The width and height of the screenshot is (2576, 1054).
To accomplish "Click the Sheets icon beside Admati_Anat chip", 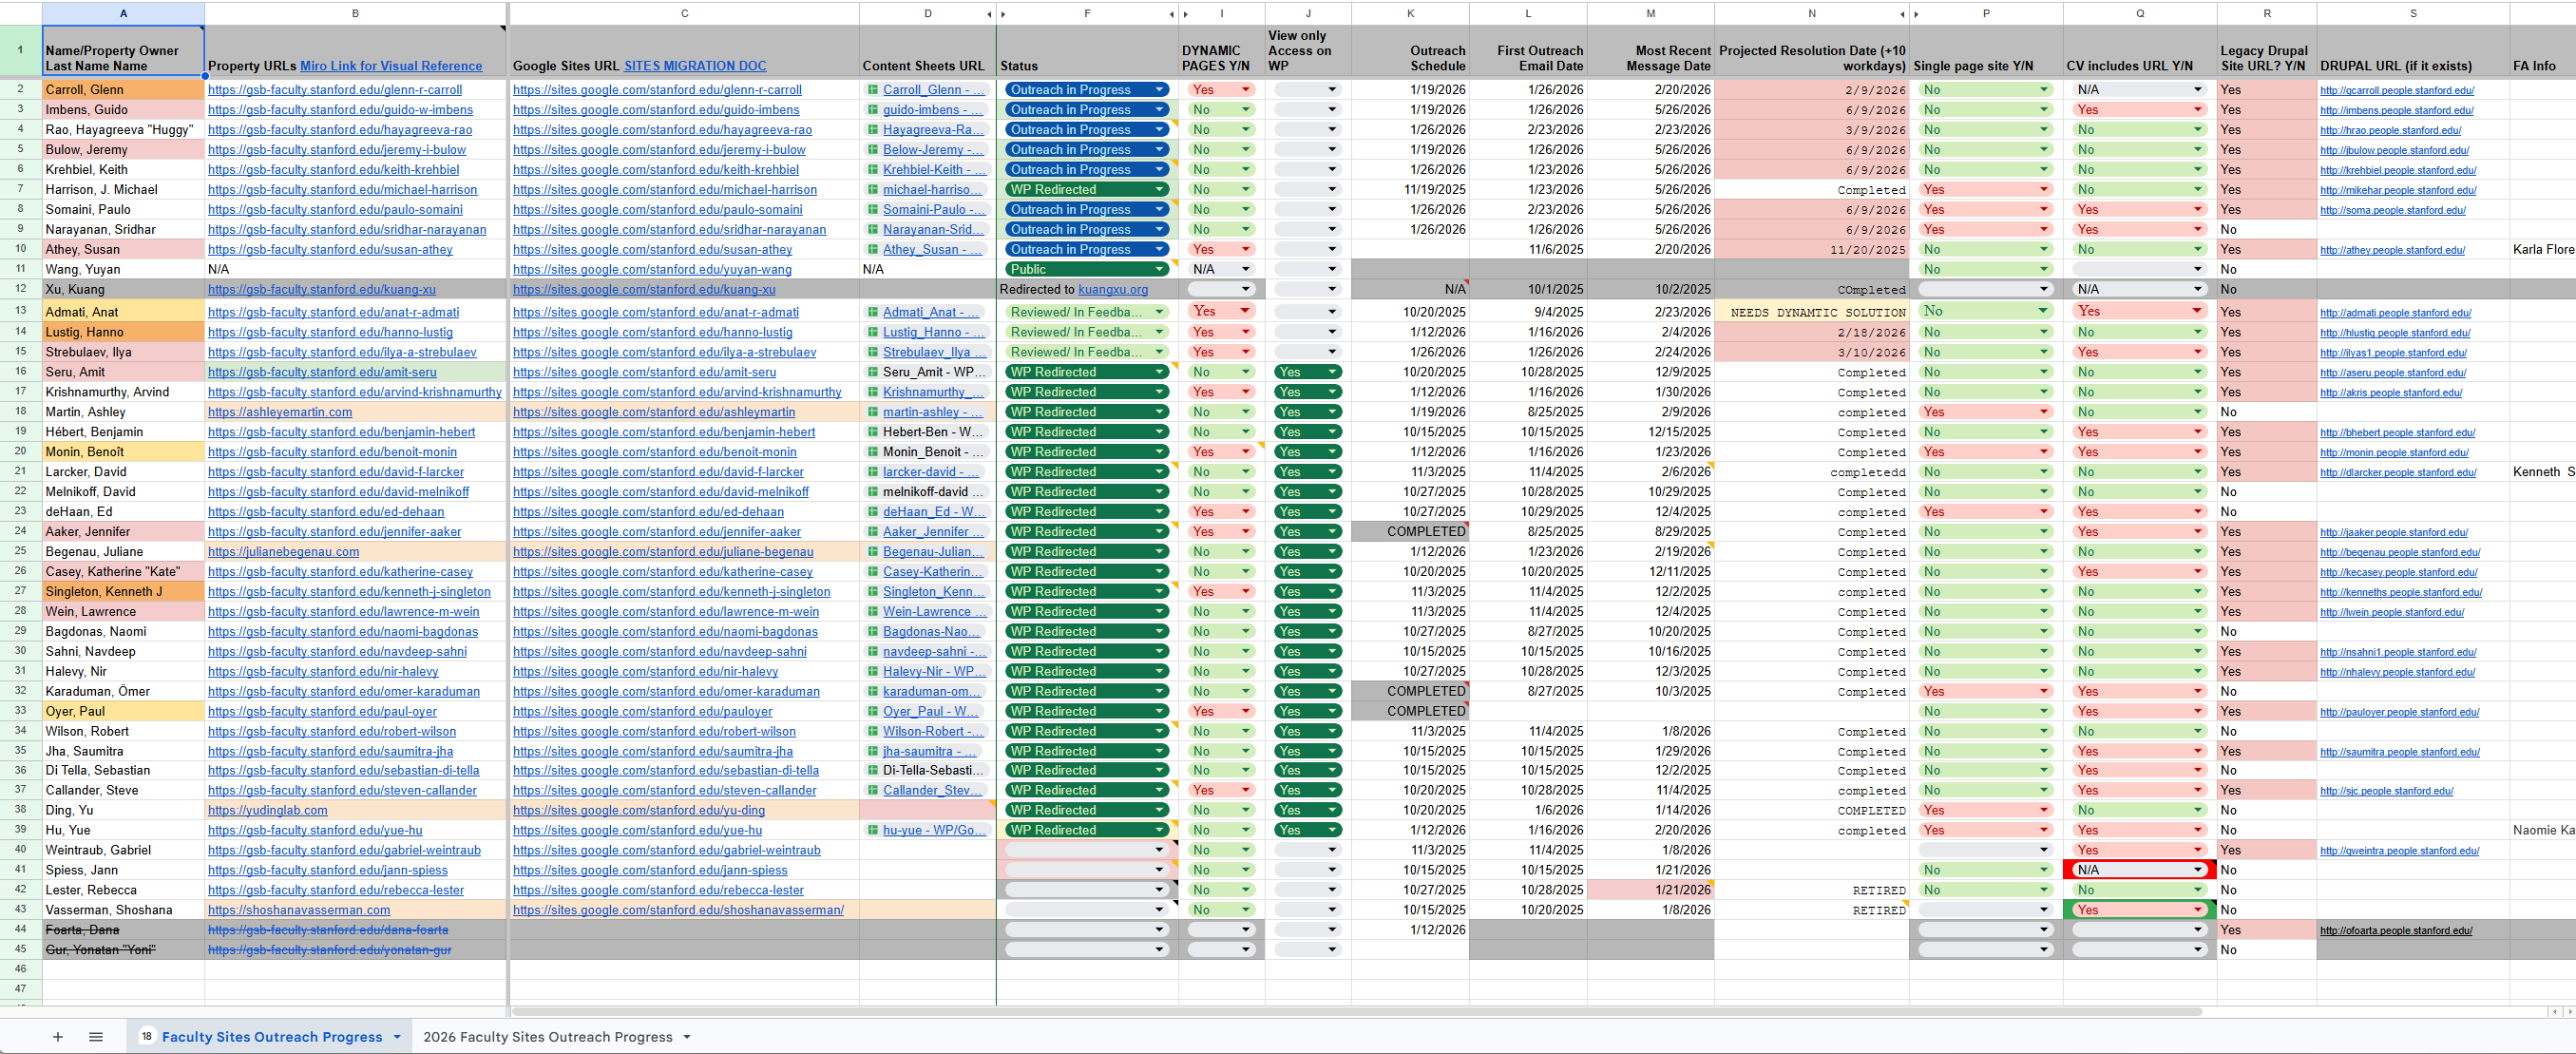I will (x=873, y=312).
